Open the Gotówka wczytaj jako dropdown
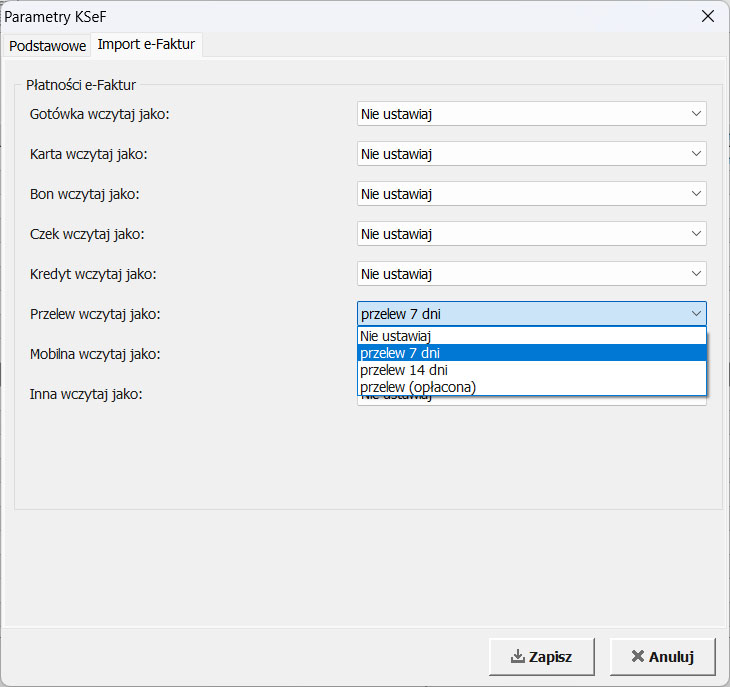Image resolution: width=730 pixels, height=687 pixels. 531,114
